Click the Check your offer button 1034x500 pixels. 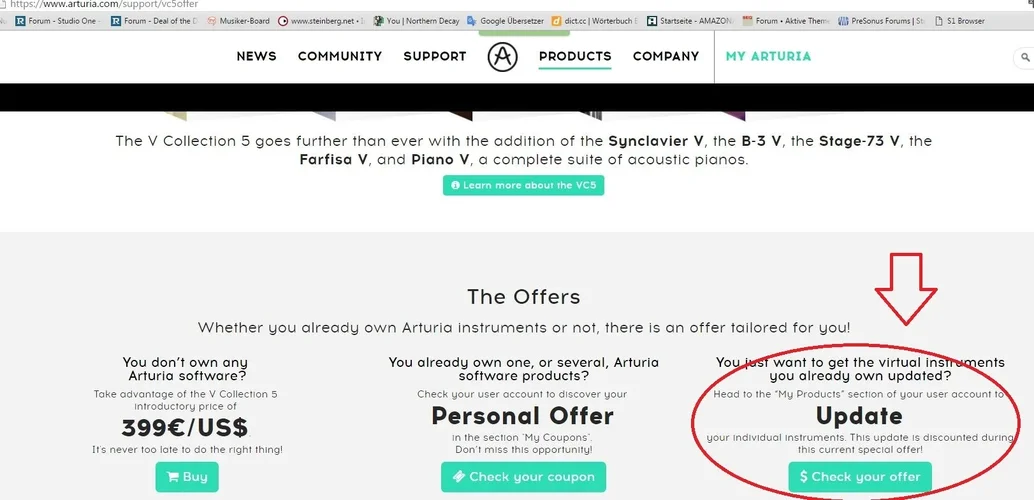[x=860, y=477]
